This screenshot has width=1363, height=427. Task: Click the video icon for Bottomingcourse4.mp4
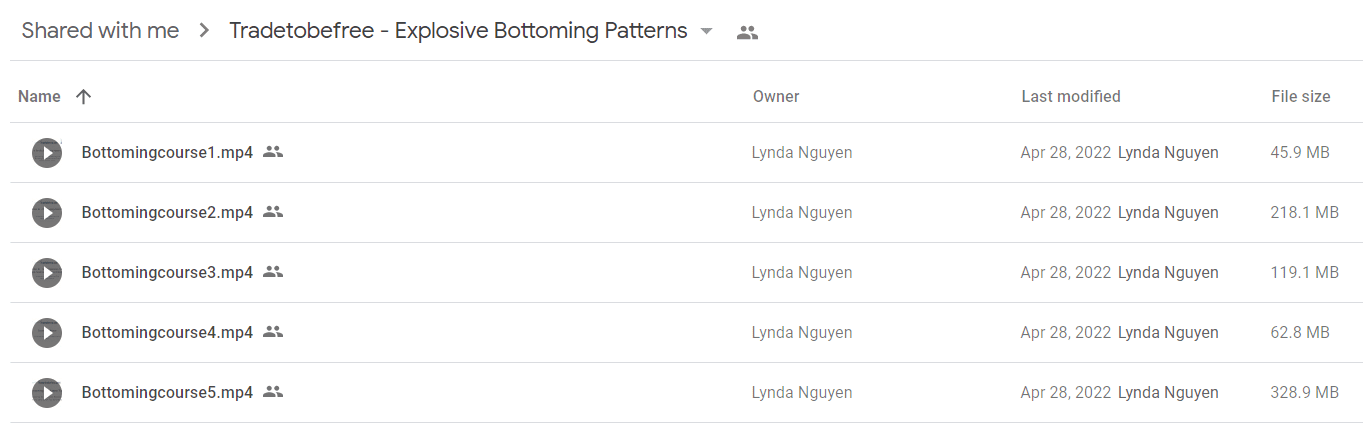[x=47, y=333]
